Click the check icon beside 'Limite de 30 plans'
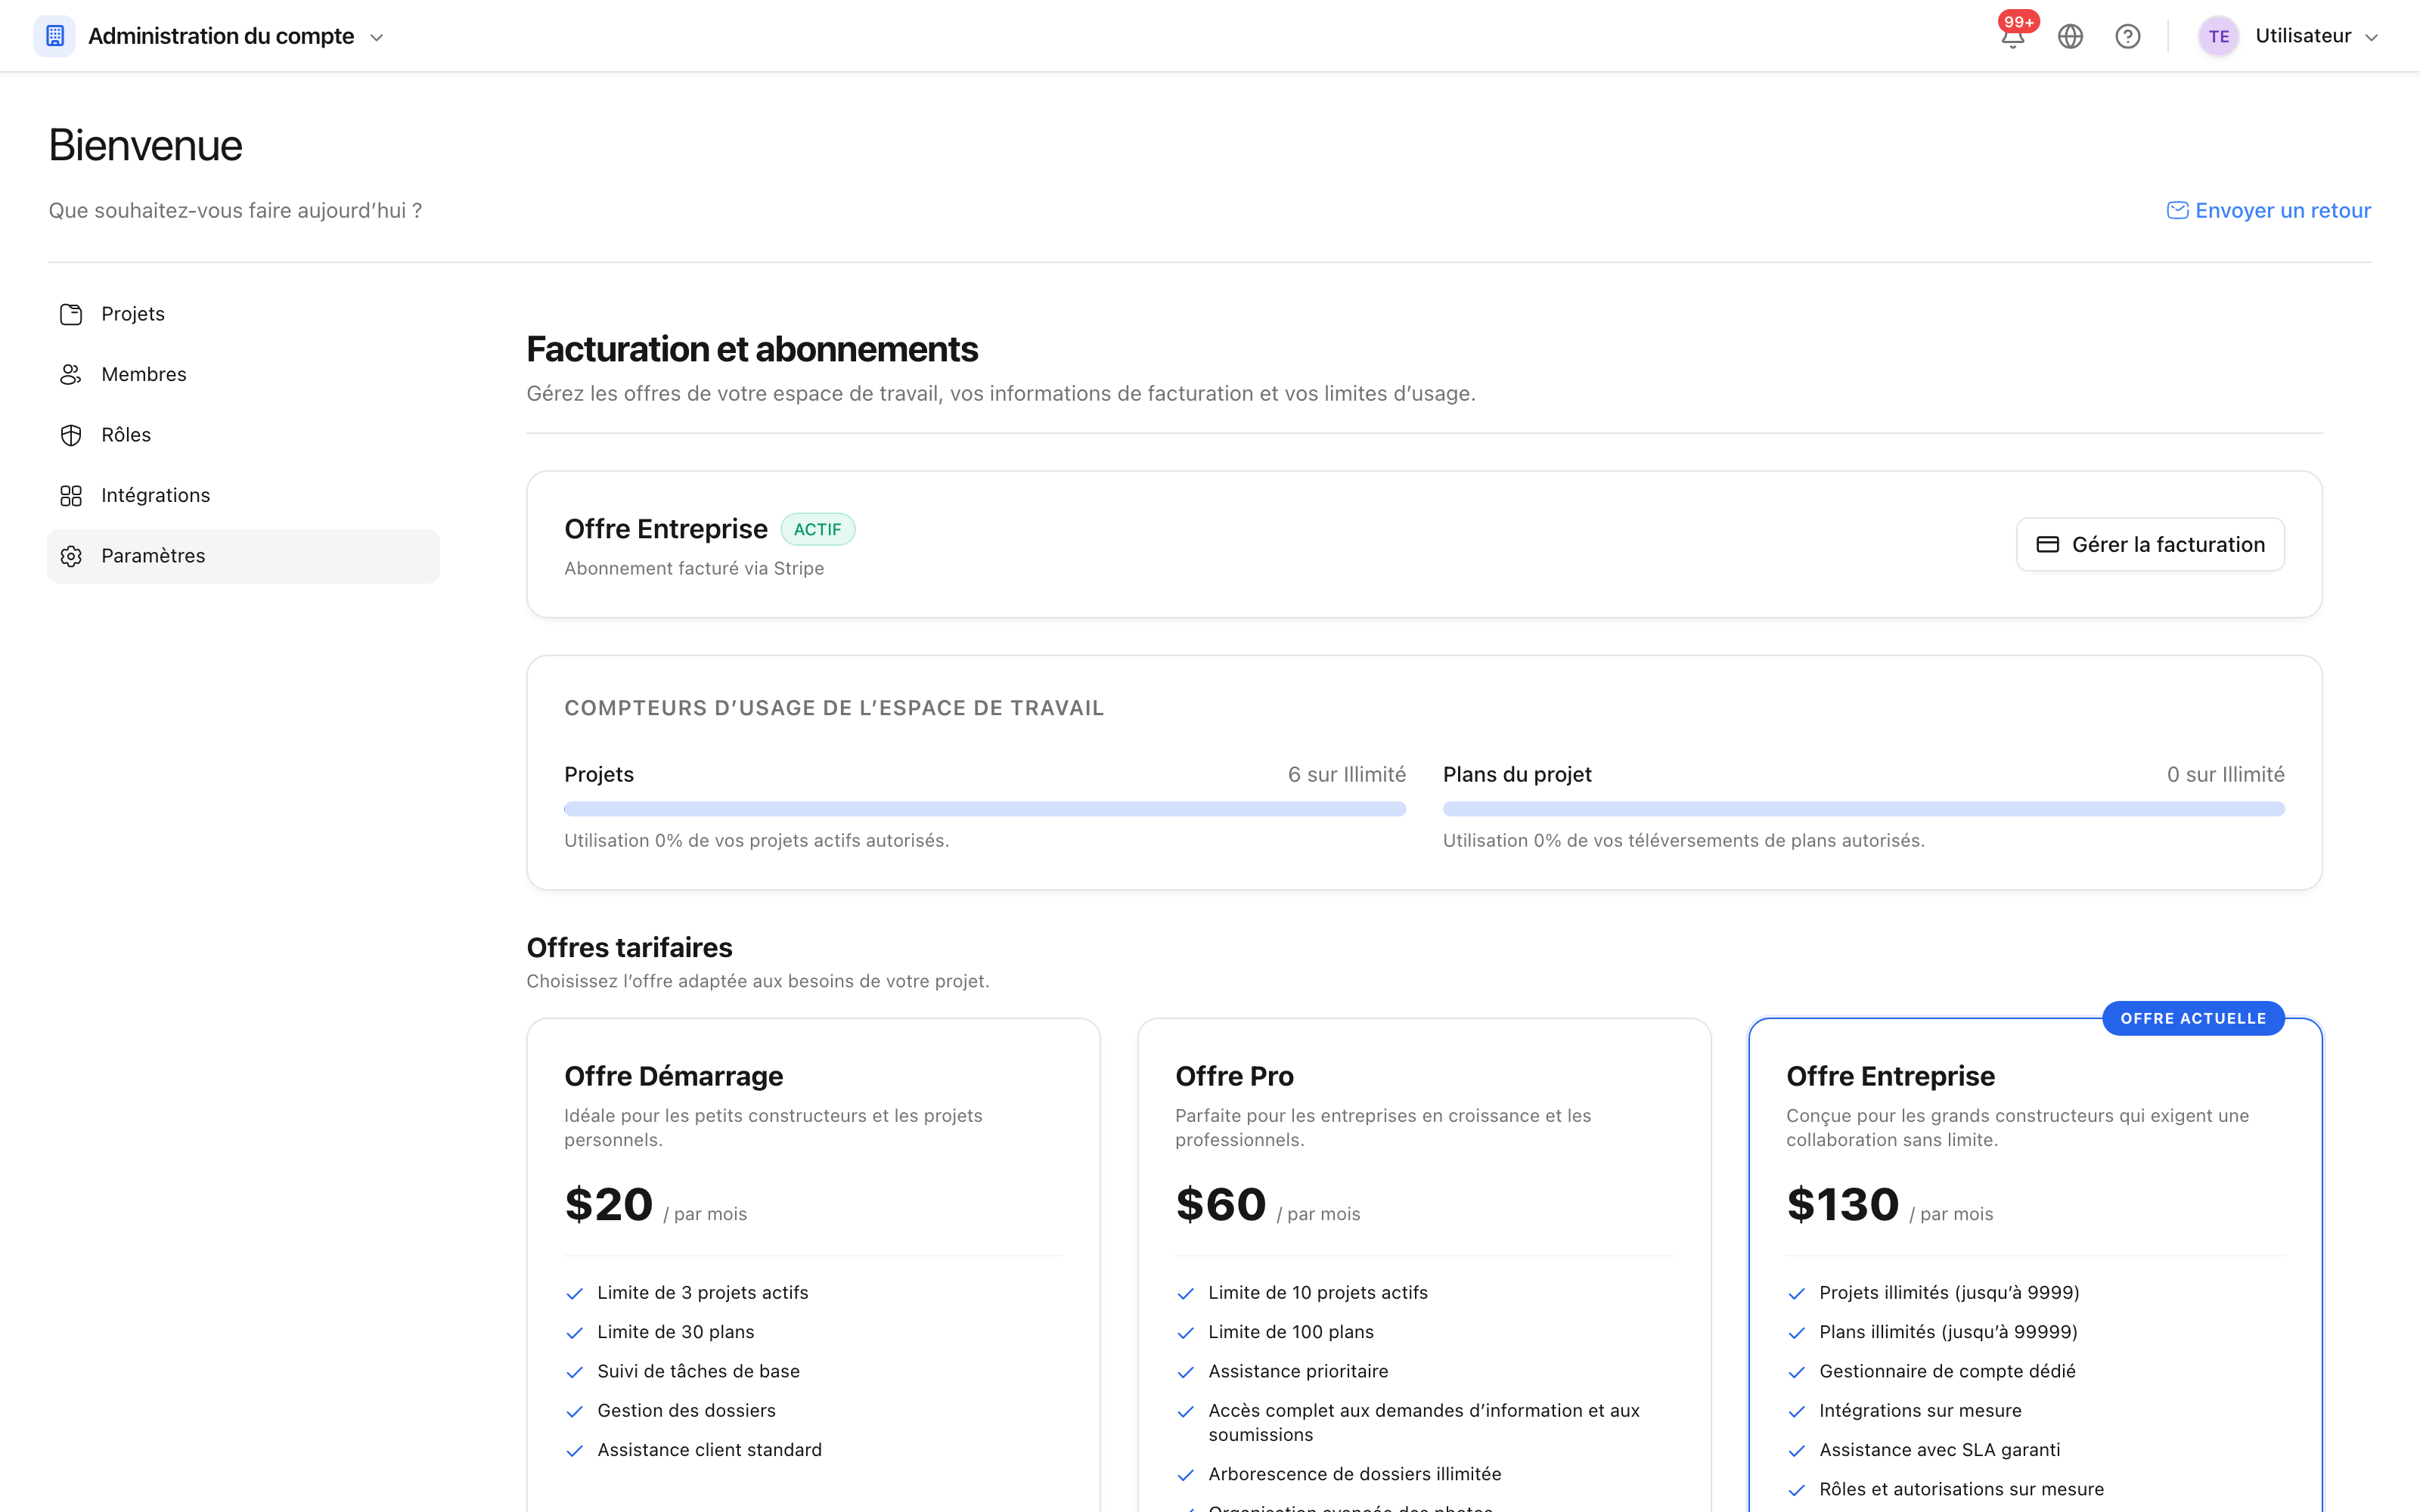Image resolution: width=2420 pixels, height=1512 pixels. click(574, 1333)
